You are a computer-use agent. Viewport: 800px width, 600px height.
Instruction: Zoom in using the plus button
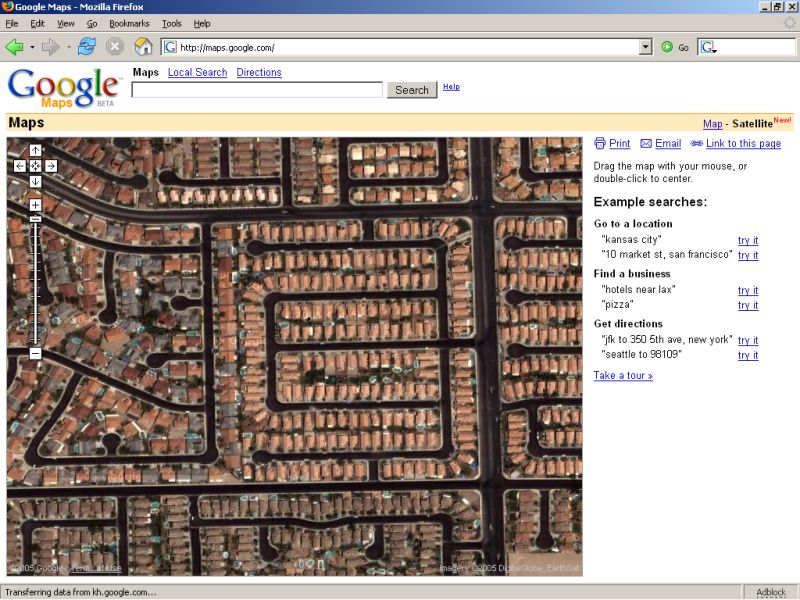(x=35, y=205)
